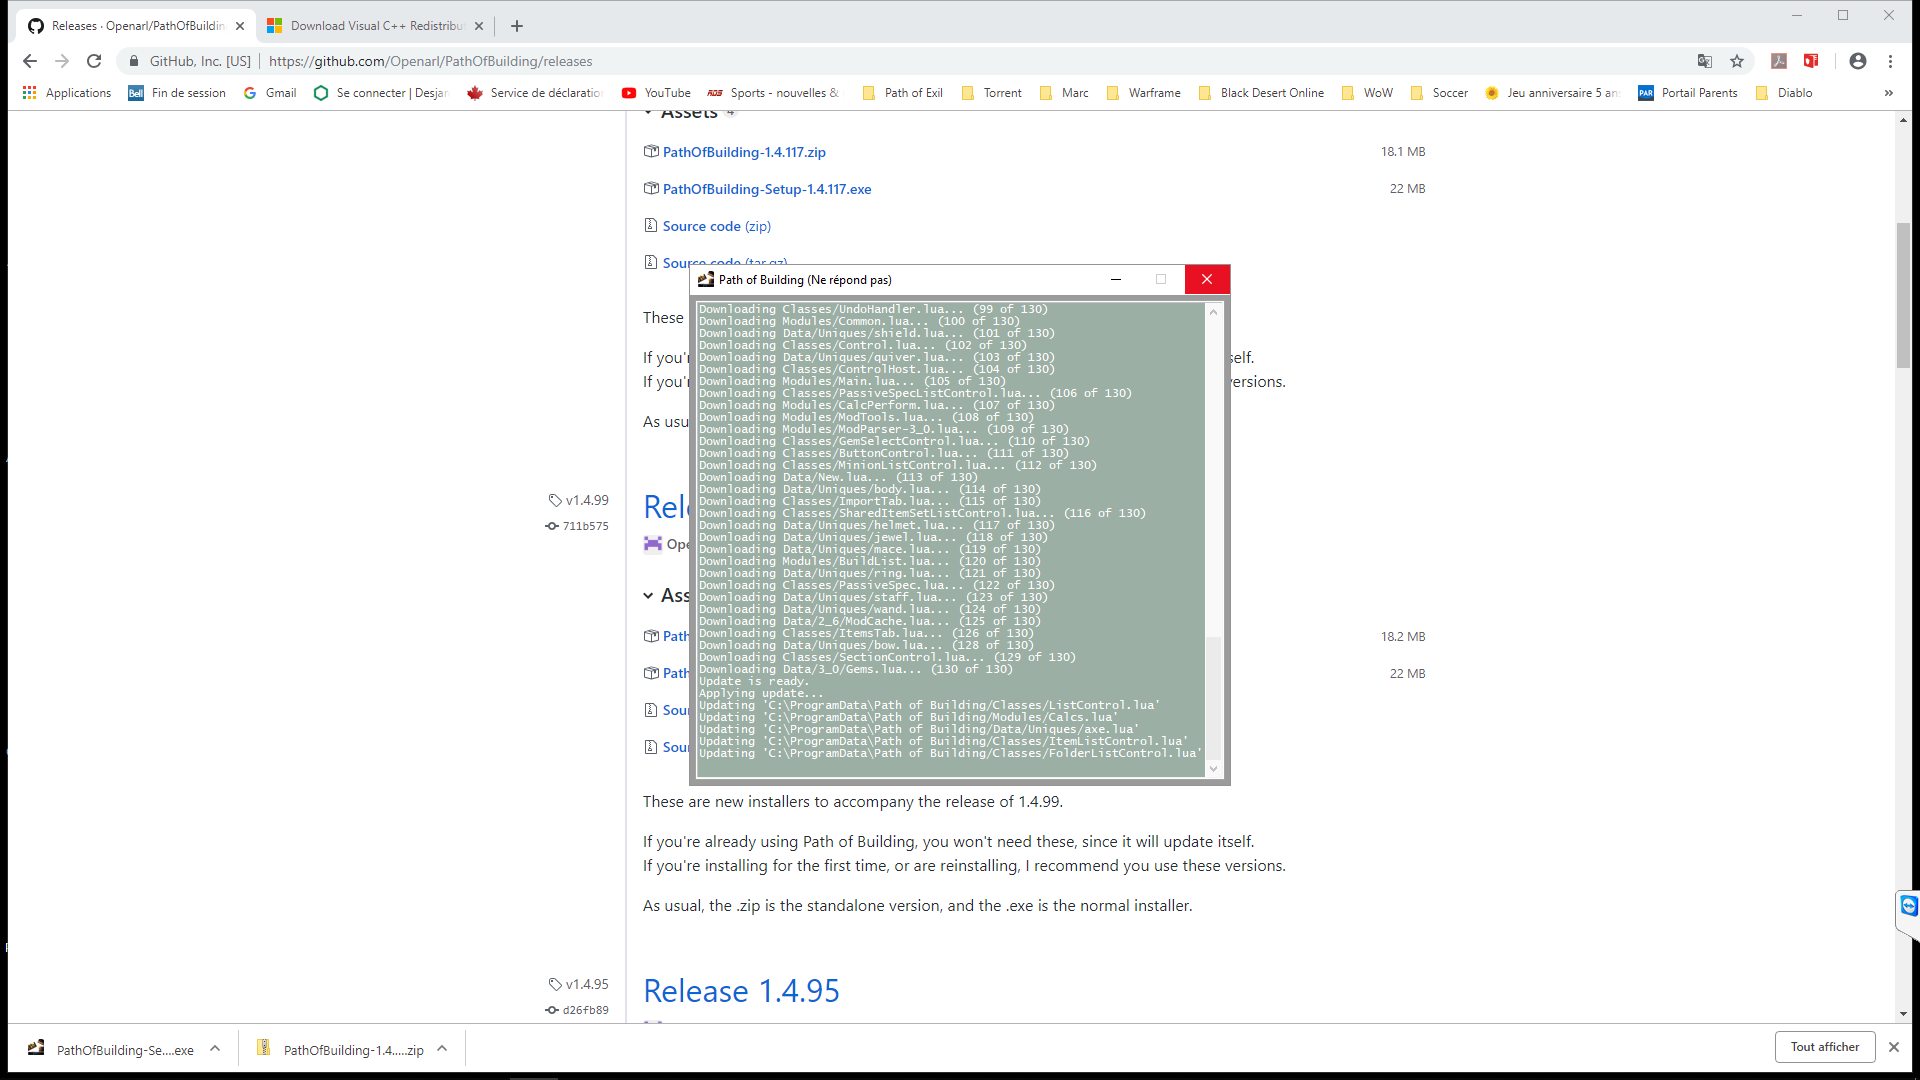View site info via the padlock icon
Screen dimensions: 1920x1080
[x=133, y=61]
